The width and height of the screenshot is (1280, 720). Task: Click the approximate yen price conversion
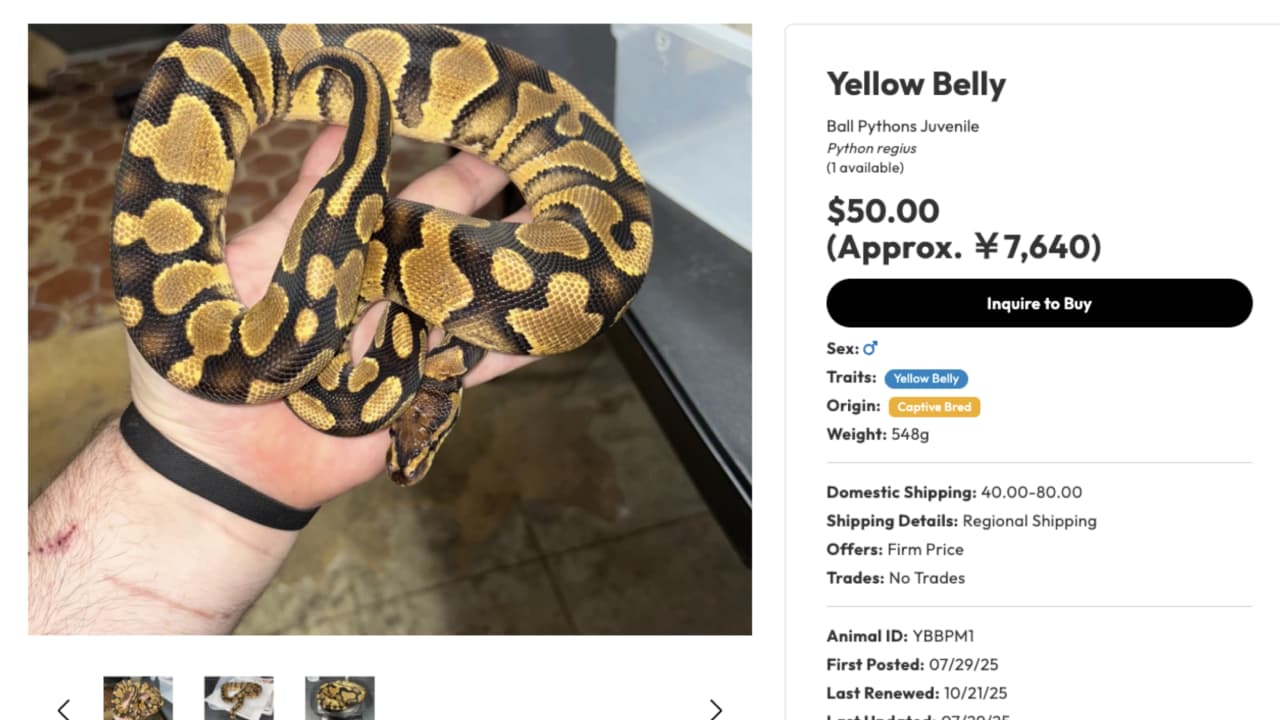tap(964, 246)
